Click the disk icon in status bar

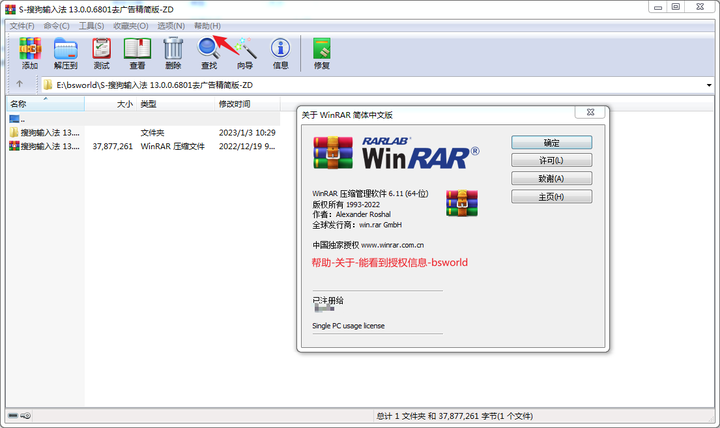(x=13, y=416)
